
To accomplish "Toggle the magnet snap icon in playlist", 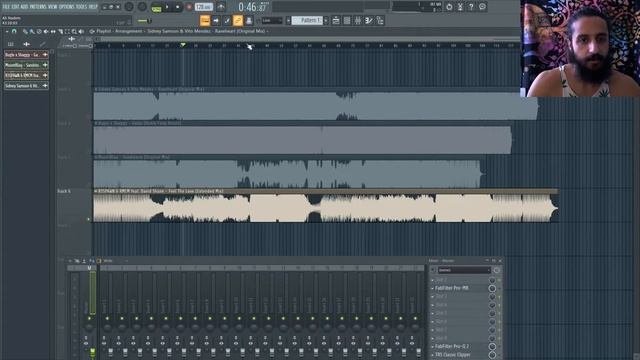I will (14, 31).
